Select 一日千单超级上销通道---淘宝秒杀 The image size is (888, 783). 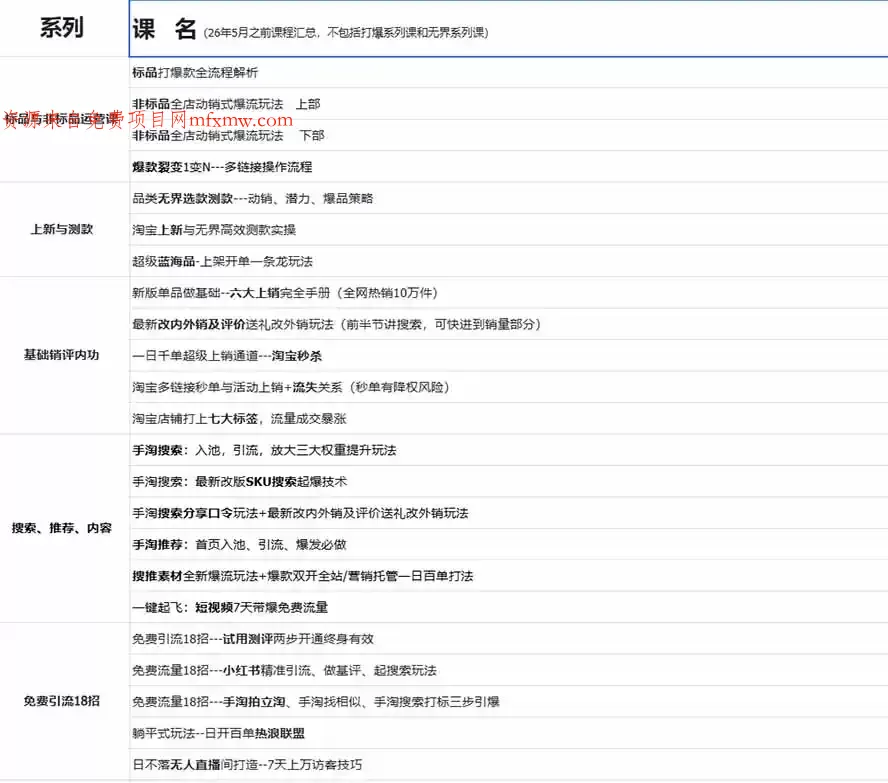509,356
